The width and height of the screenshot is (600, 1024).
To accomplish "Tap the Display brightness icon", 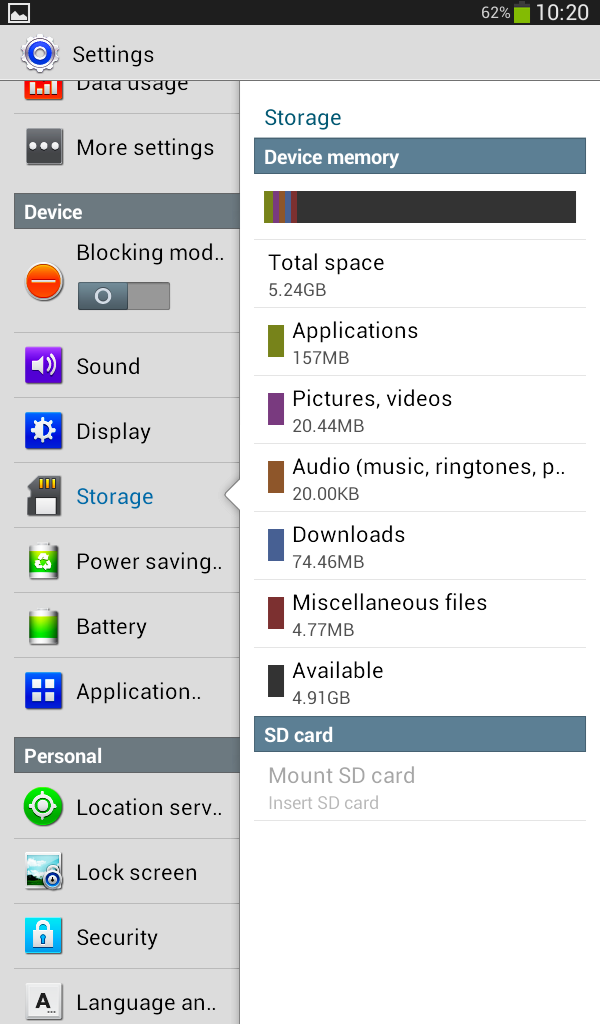I will pos(44,431).
